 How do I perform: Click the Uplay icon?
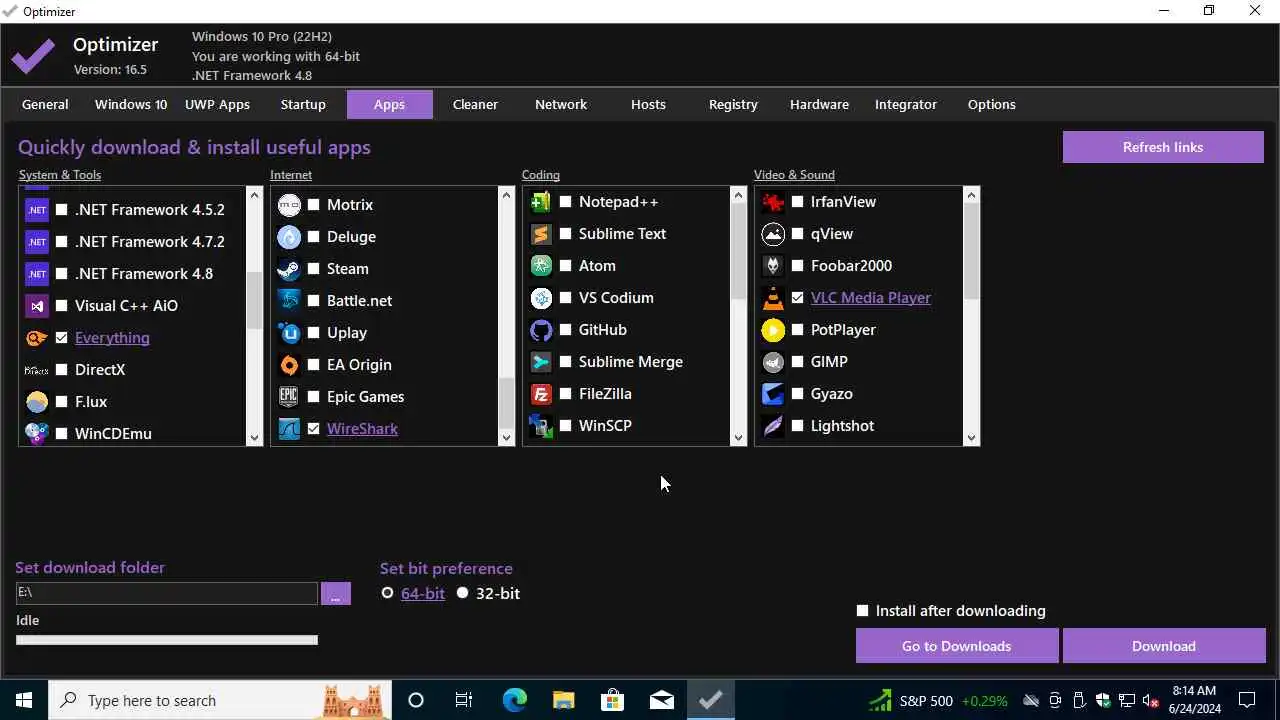[289, 333]
